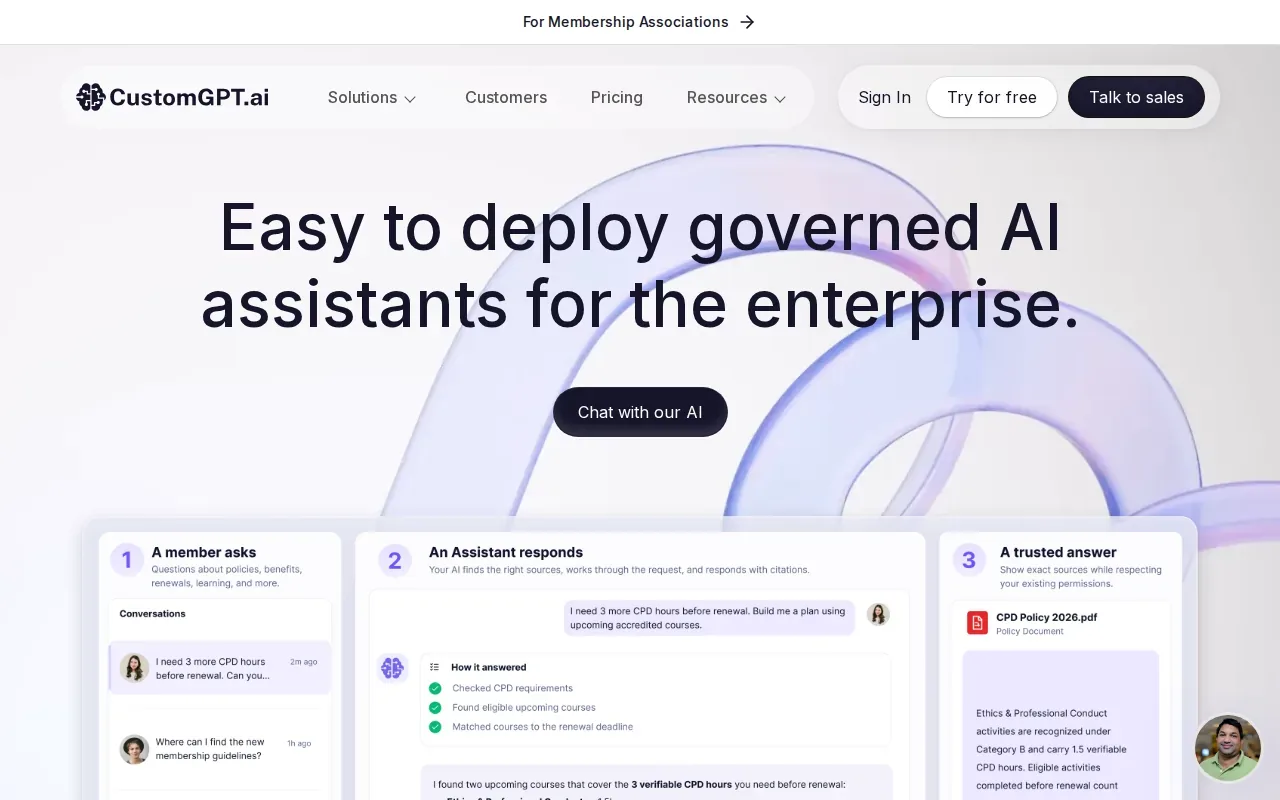
Task: Click the green check beside Found eligible upcoming courses
Action: [x=435, y=707]
